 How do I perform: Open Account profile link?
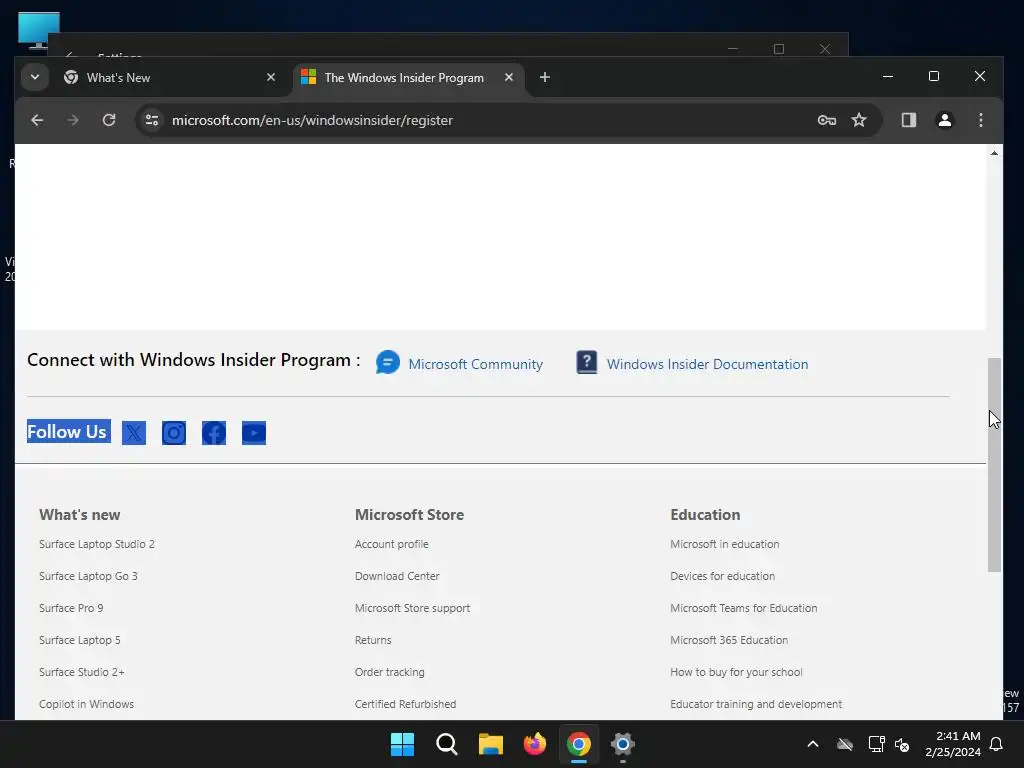click(392, 544)
